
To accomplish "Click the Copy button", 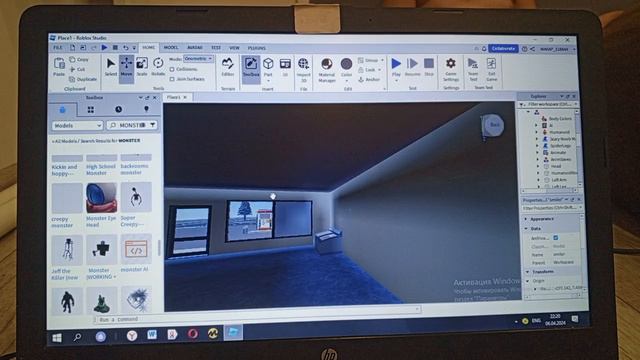I will [x=79, y=60].
